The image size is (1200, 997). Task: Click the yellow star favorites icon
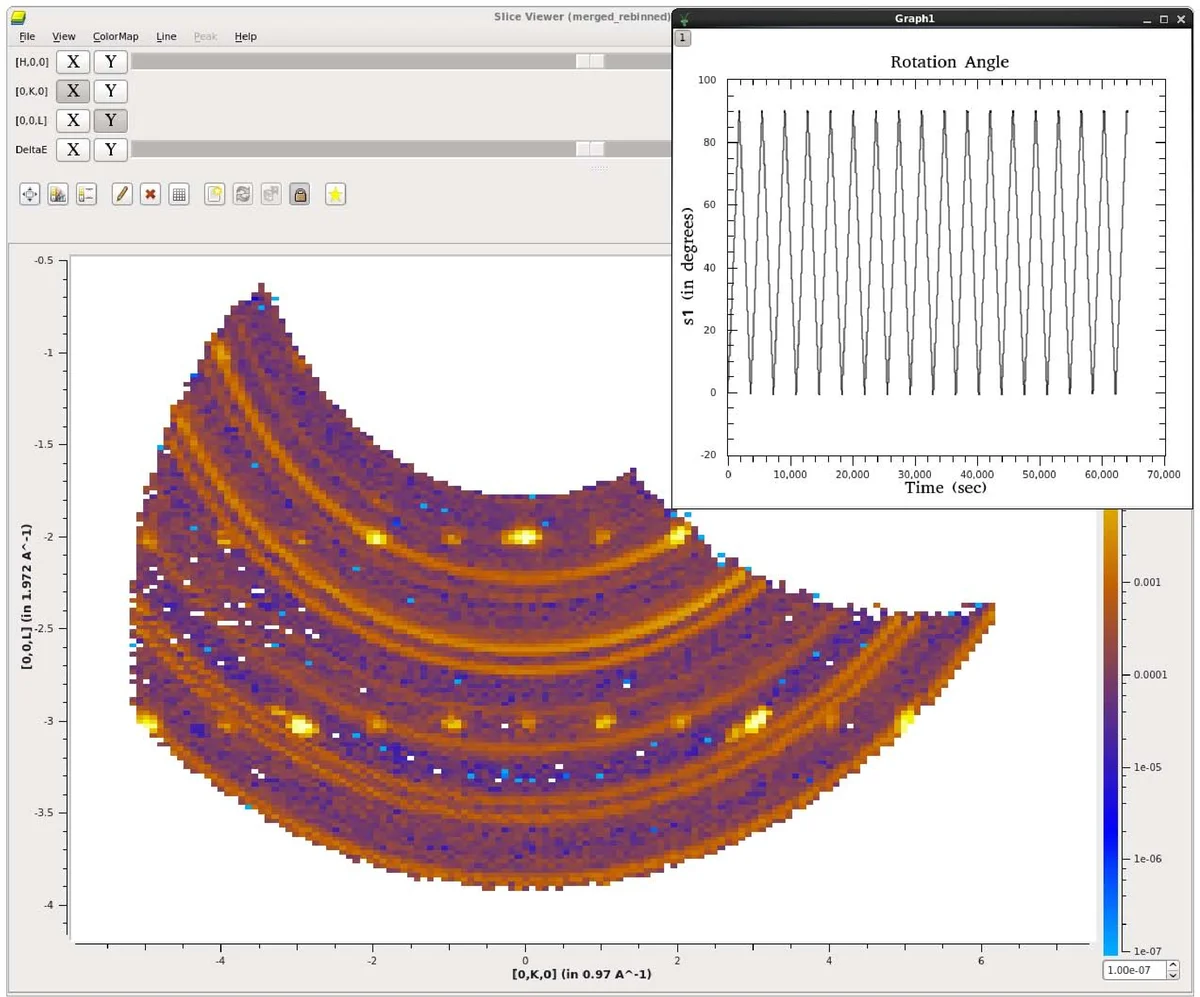(x=334, y=194)
